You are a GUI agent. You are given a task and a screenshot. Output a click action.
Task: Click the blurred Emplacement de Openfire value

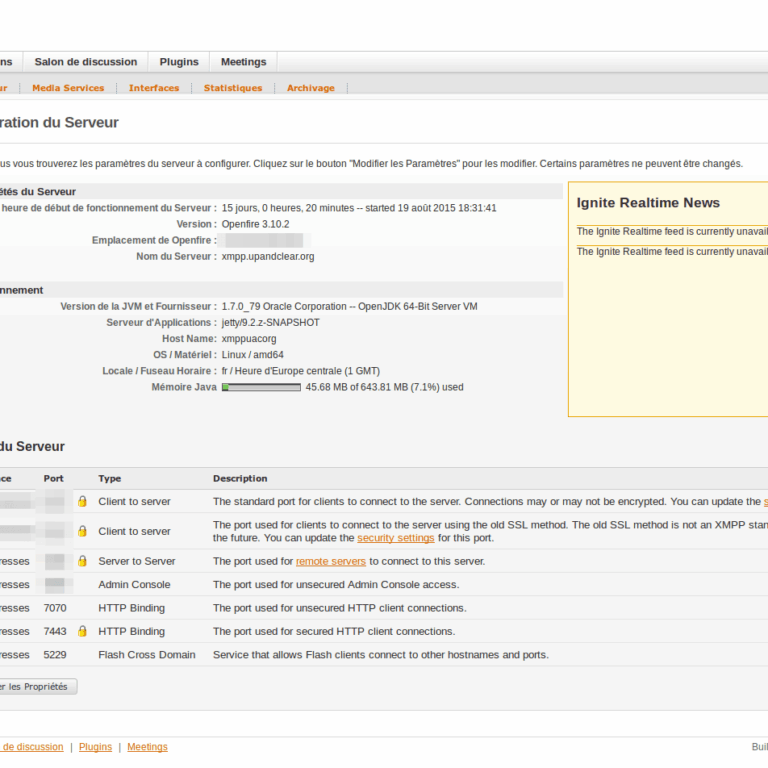pyautogui.click(x=264, y=240)
